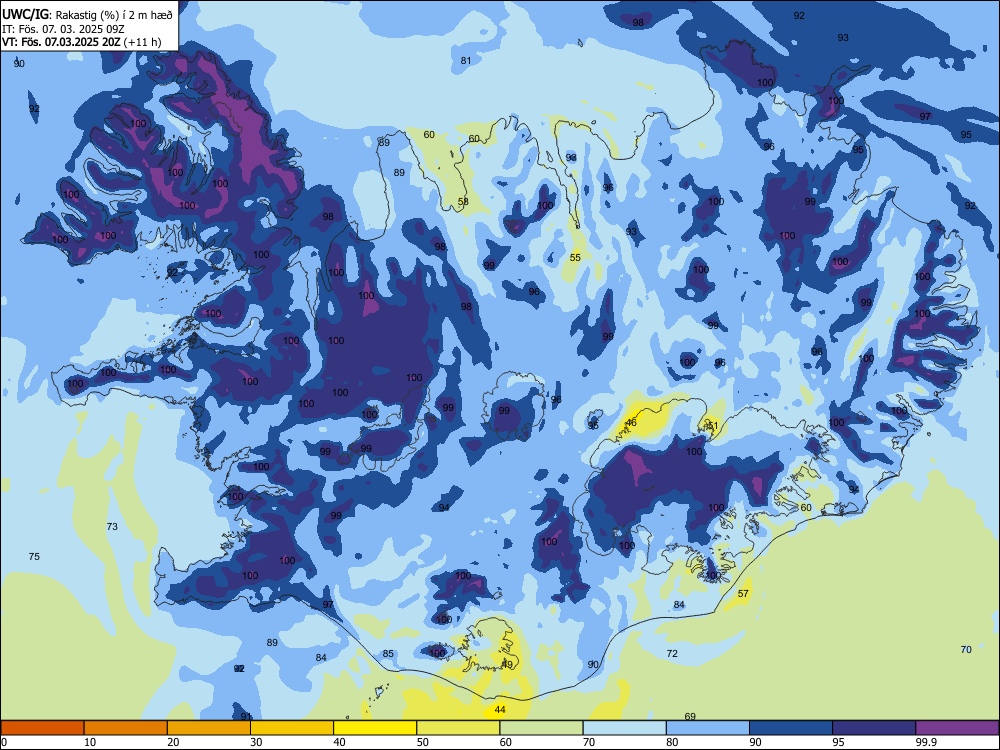
Task: Click the '73' humidity value on the map
Action: pos(112,526)
